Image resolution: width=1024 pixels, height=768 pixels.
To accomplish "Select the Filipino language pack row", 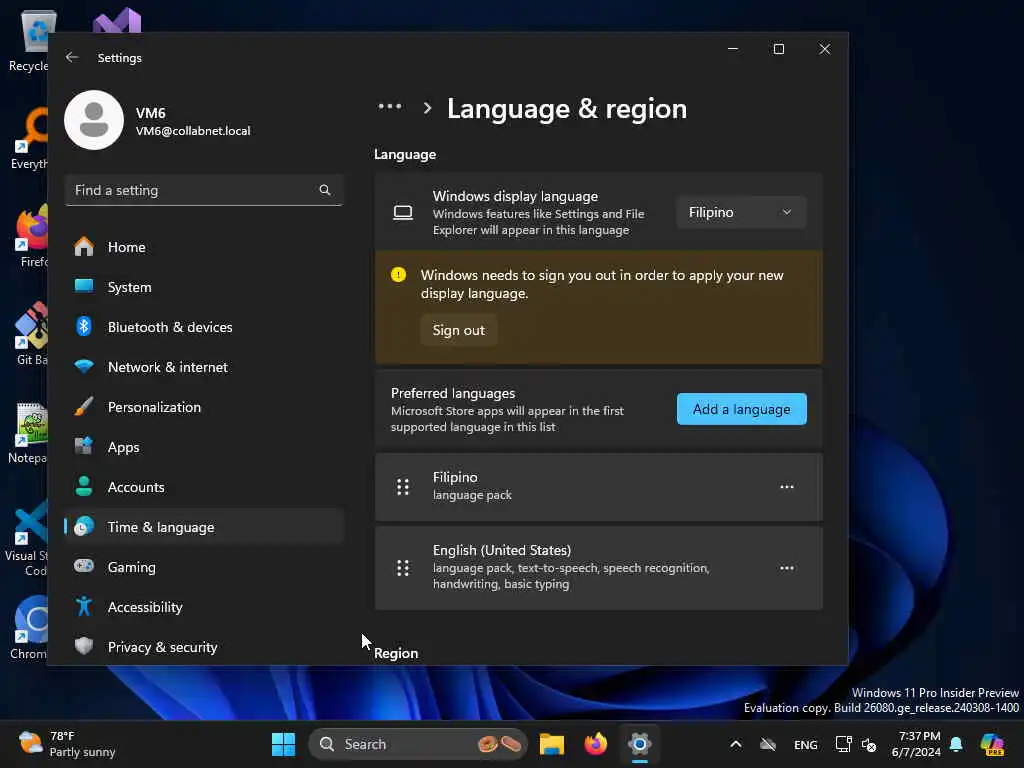I will 599,487.
